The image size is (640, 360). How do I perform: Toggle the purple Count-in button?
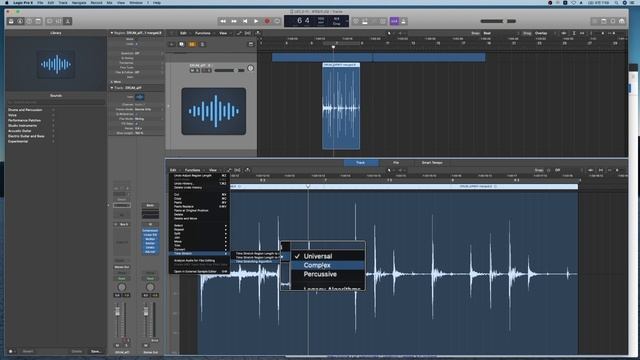click(394, 21)
